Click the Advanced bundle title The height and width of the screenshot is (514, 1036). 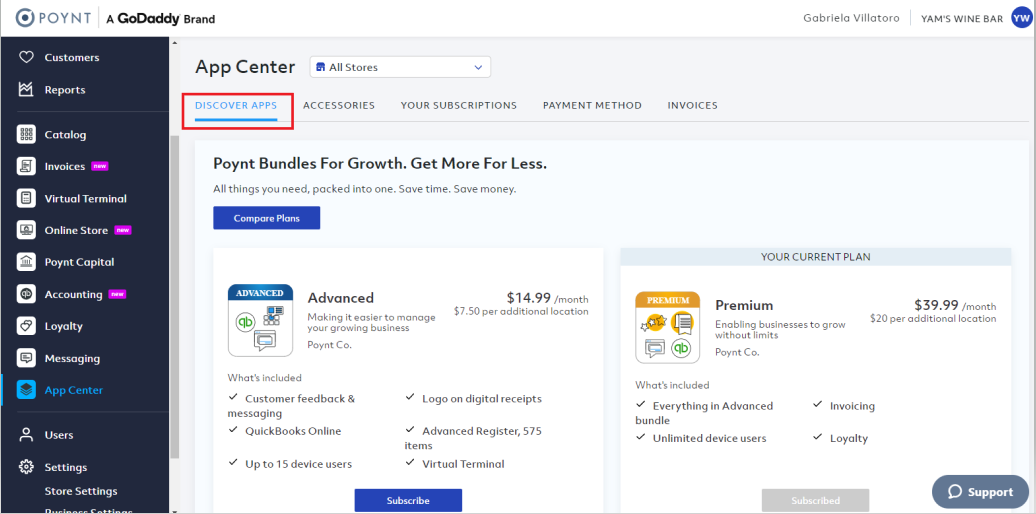pyautogui.click(x=340, y=298)
